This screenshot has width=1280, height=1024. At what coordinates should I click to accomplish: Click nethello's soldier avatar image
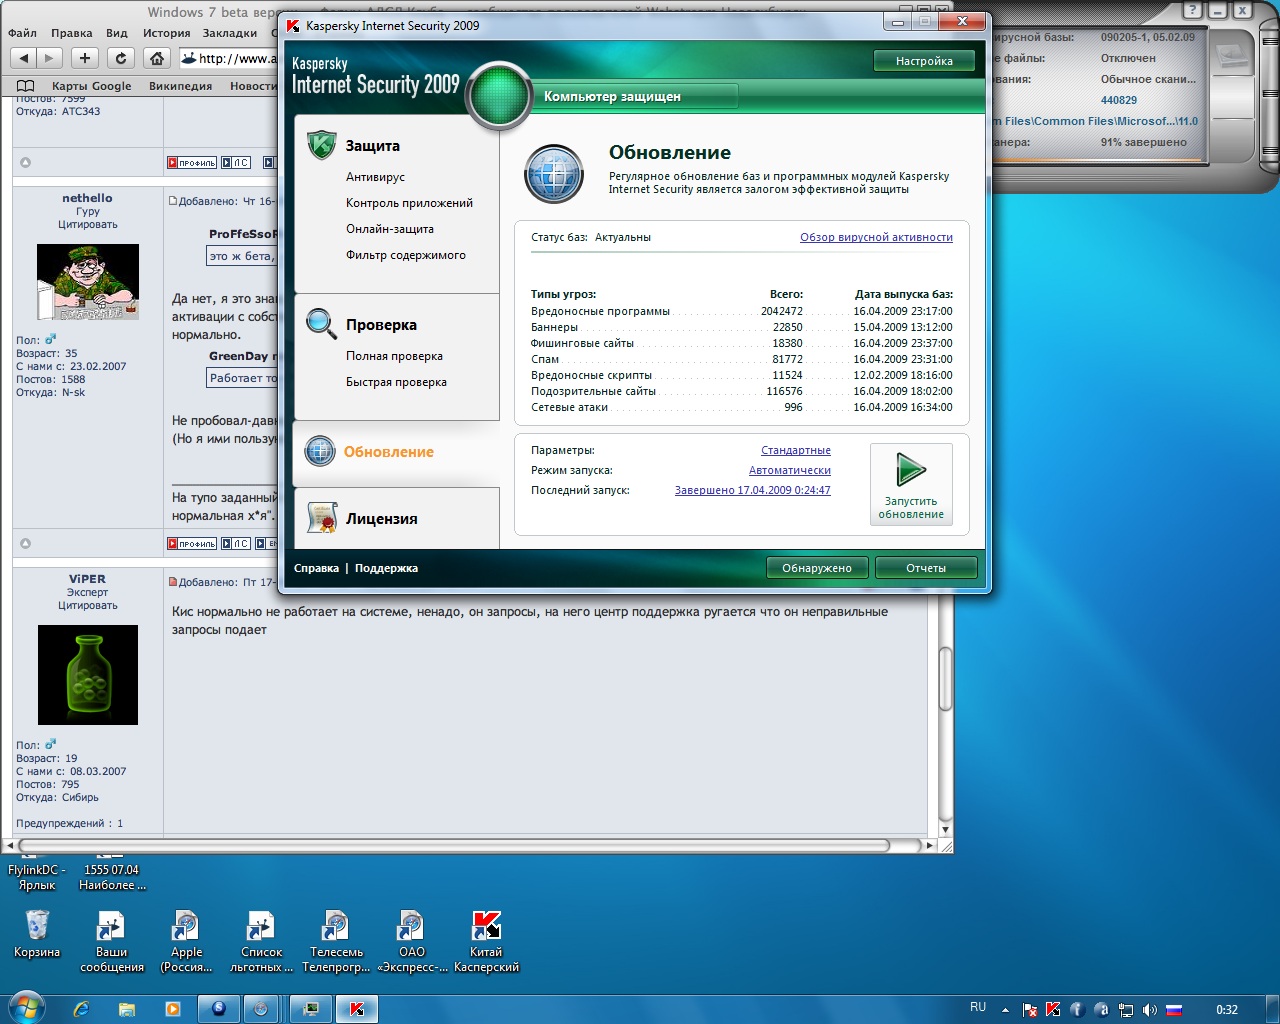(88, 282)
